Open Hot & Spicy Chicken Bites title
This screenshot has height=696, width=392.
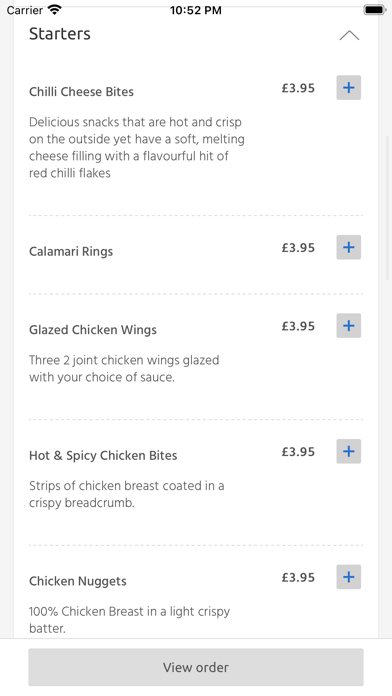[x=103, y=455]
